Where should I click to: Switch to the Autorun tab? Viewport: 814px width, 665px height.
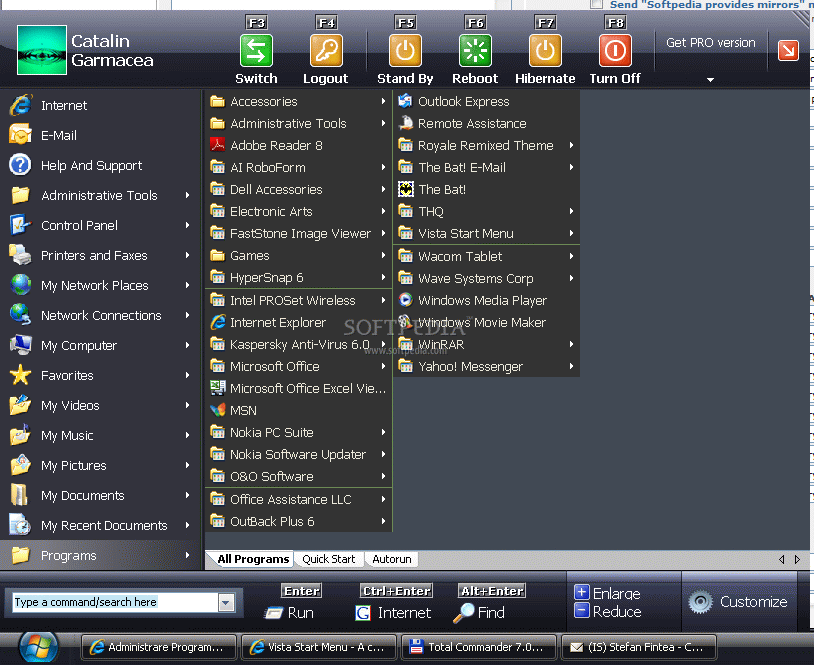click(391, 559)
